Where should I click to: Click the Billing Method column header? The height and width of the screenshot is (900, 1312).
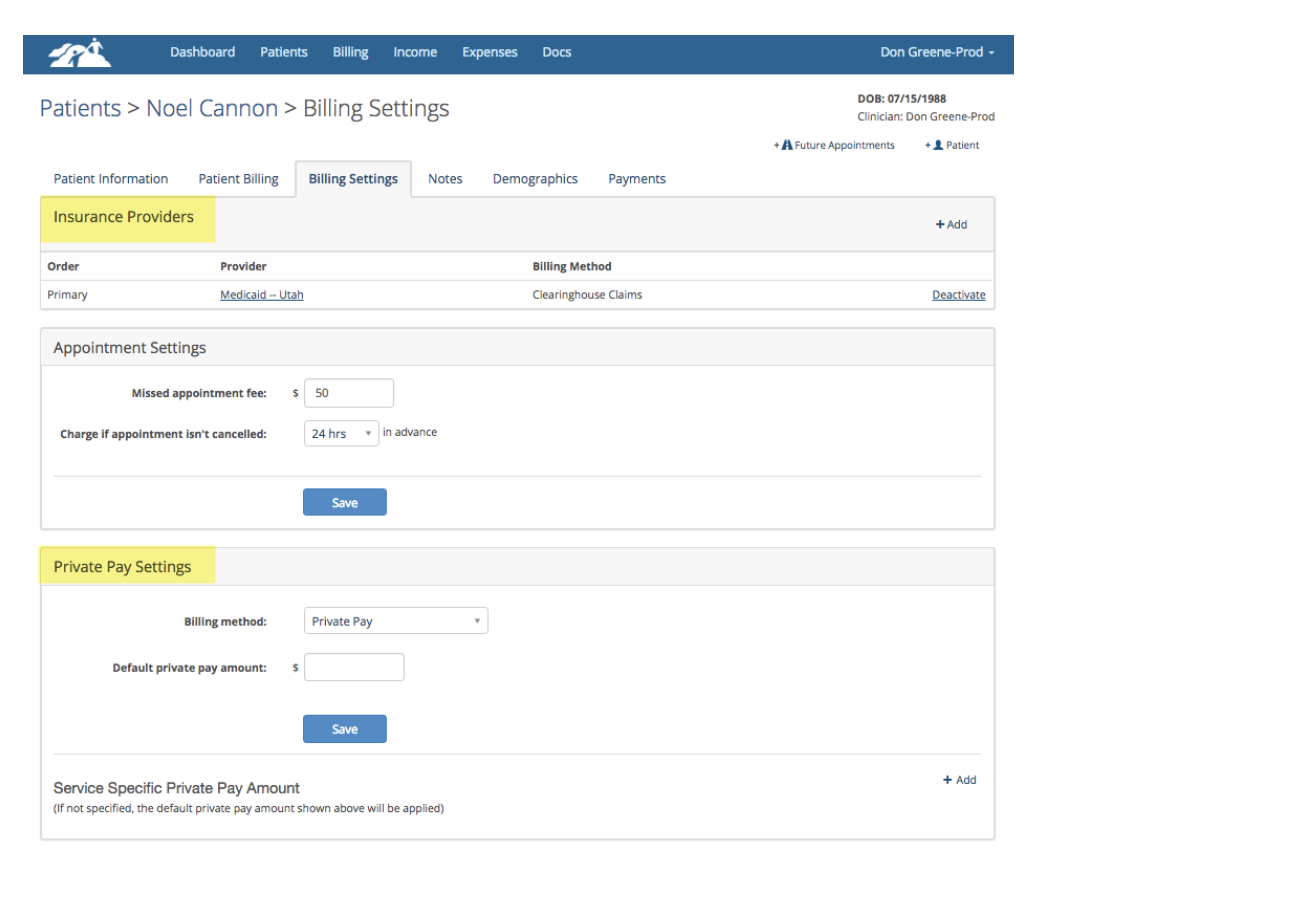(572, 267)
